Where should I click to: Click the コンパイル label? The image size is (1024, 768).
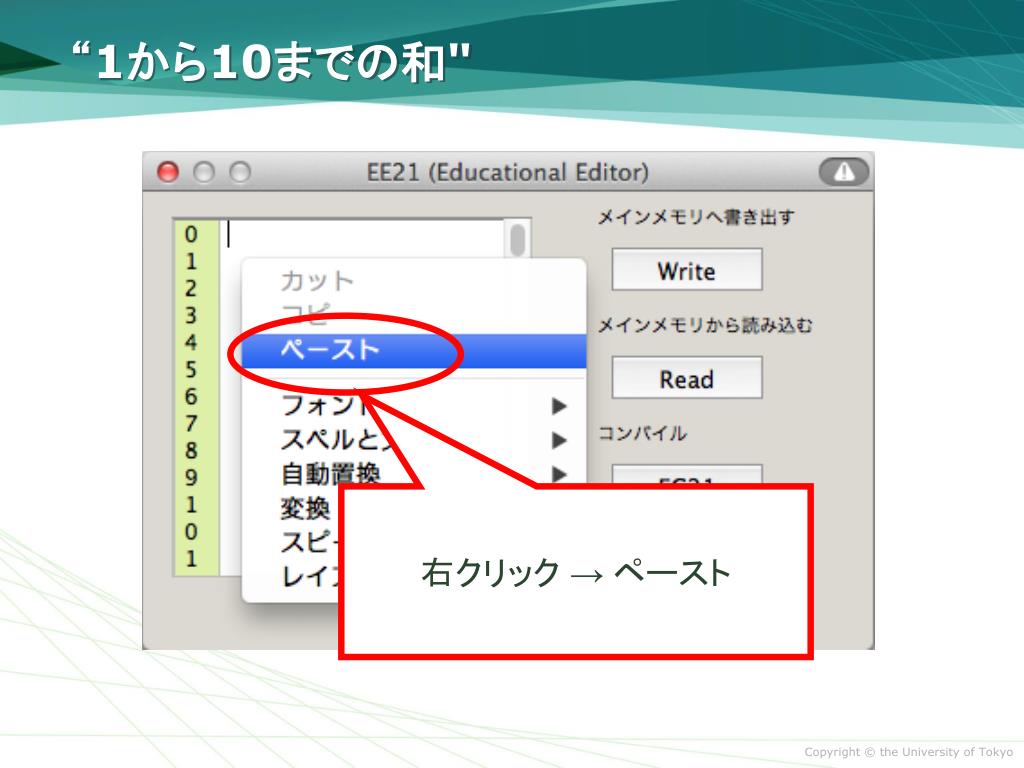click(x=643, y=434)
